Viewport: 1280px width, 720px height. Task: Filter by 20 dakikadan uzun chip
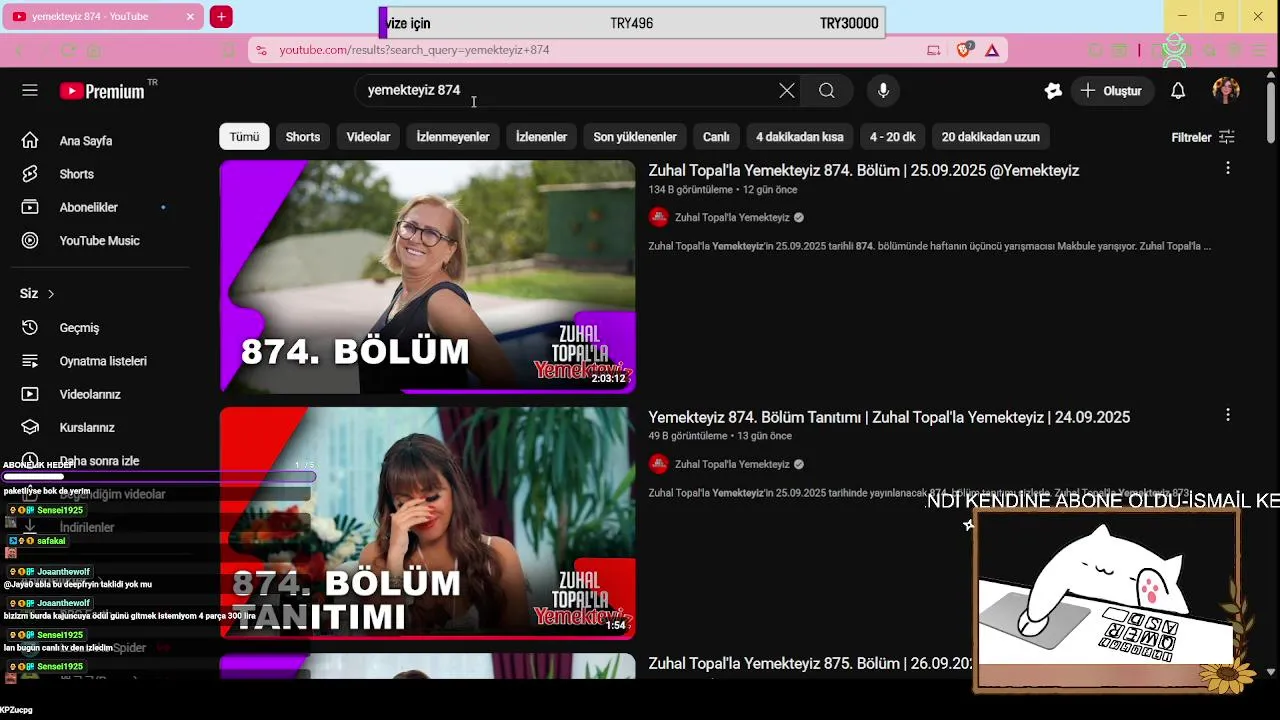(991, 137)
